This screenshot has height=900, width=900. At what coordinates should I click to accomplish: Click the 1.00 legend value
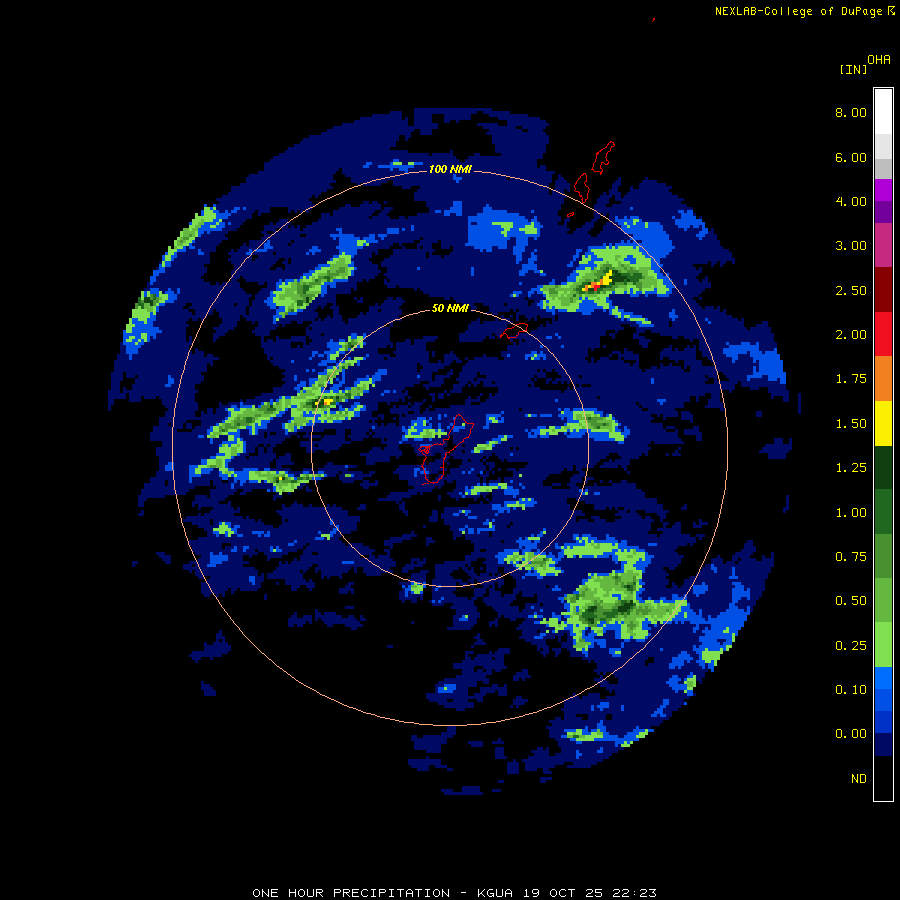[851, 513]
